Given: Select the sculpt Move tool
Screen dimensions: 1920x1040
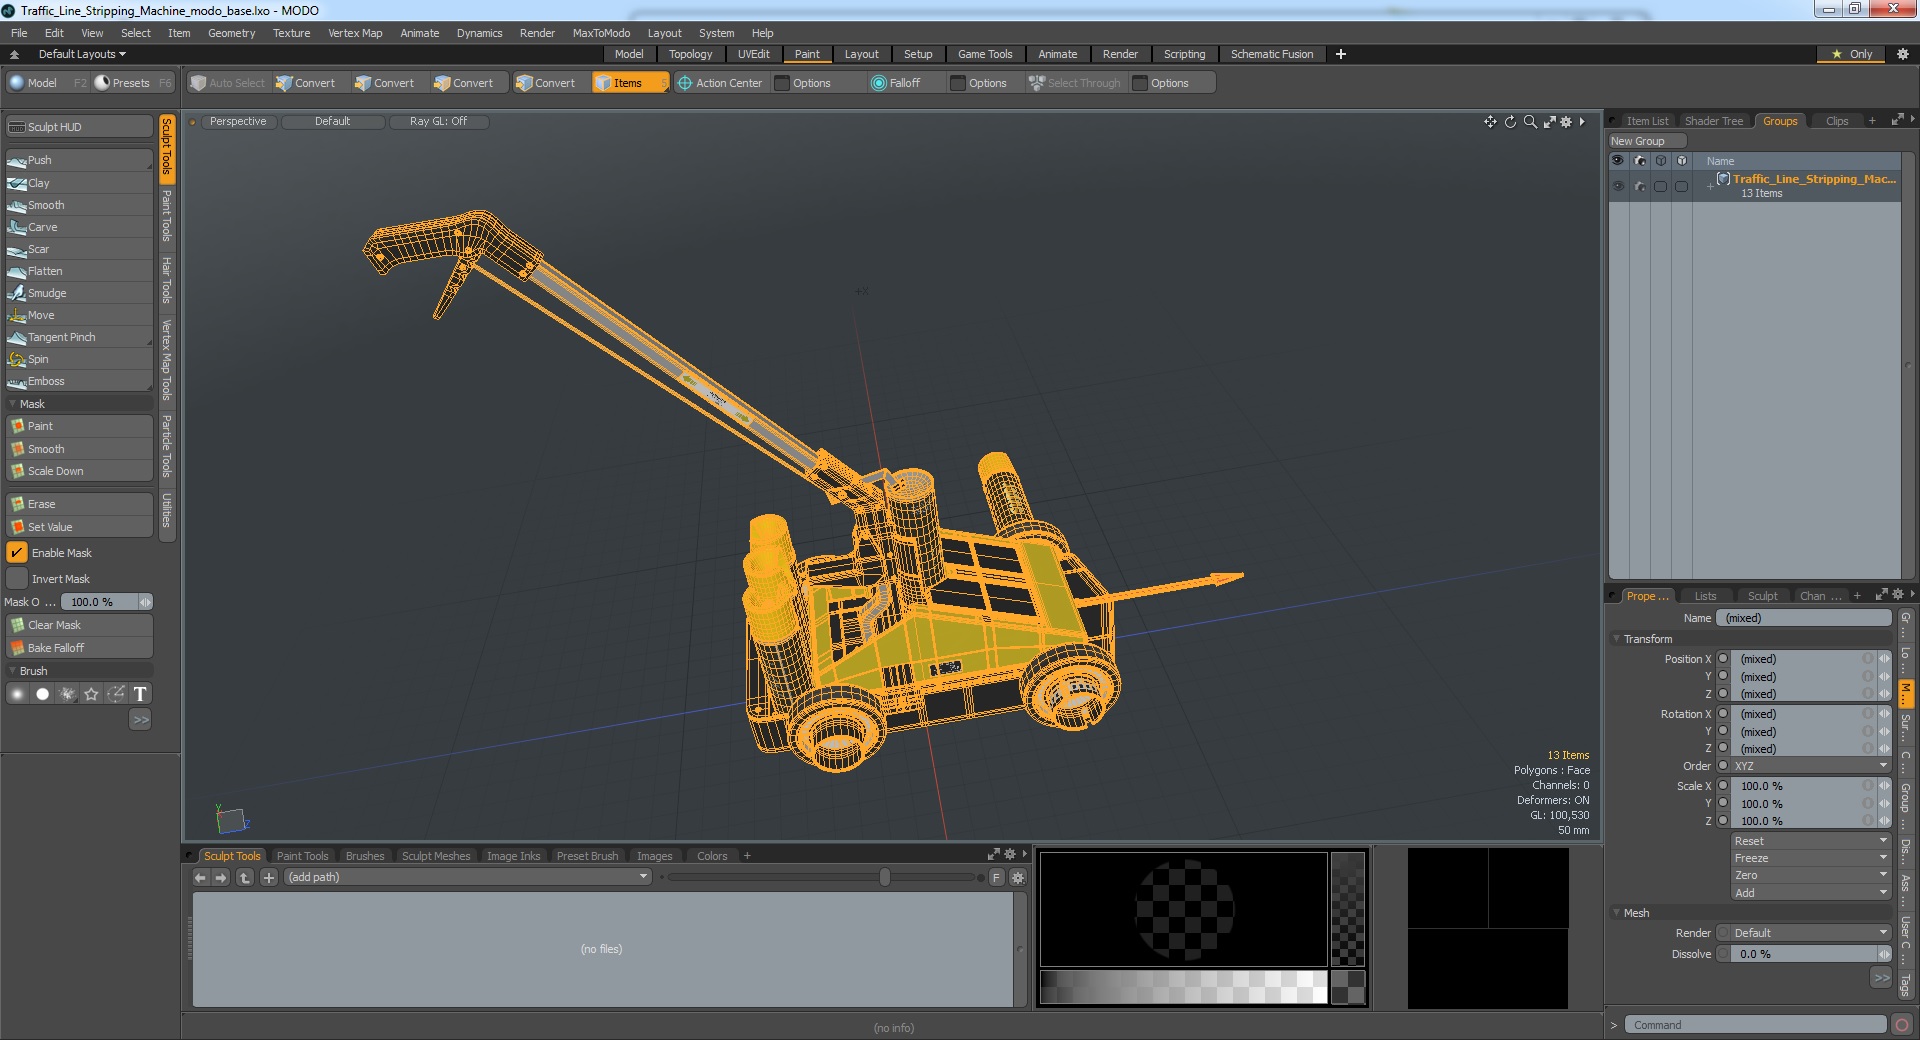Looking at the screenshot, I should (79, 315).
